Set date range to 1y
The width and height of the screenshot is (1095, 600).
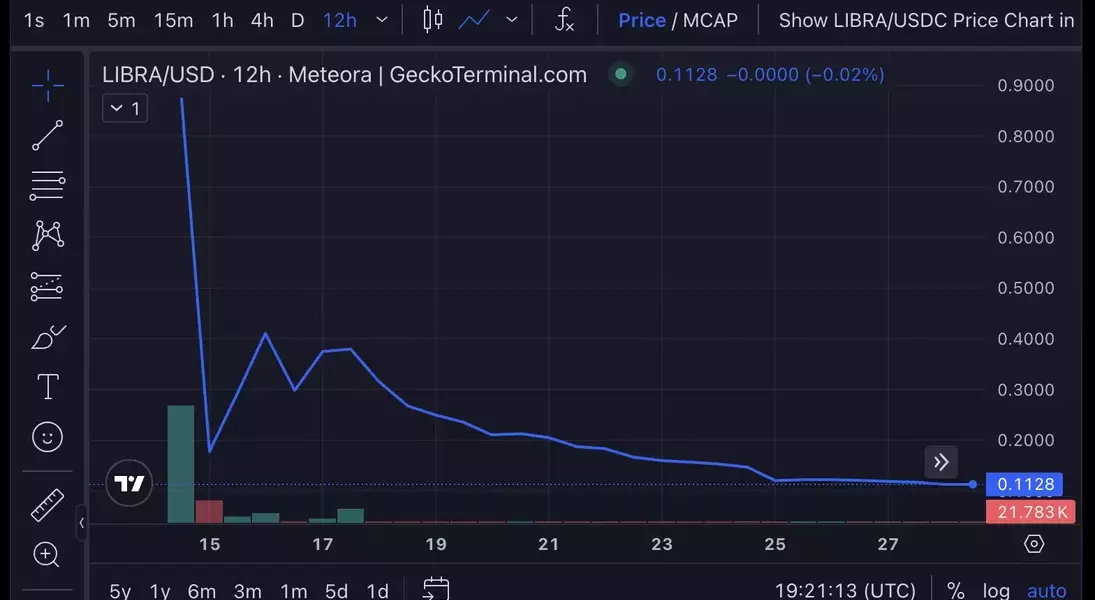pyautogui.click(x=160, y=592)
